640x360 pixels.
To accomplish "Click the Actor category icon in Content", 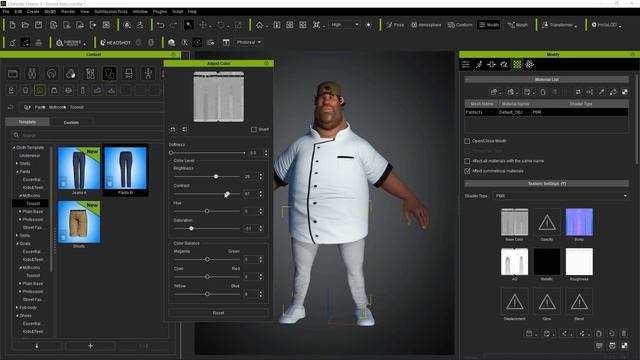I will 32,74.
